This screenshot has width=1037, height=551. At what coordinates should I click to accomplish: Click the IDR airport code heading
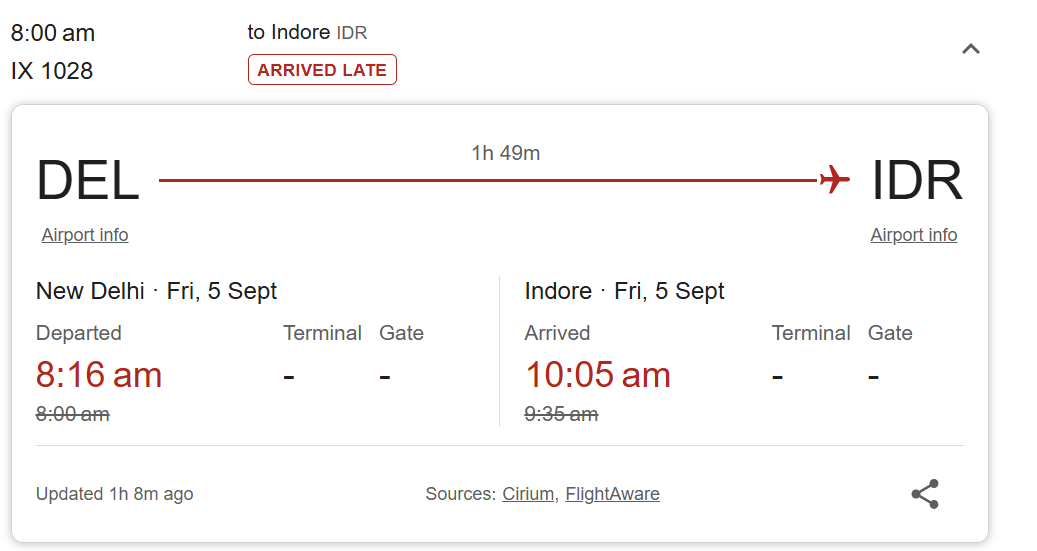coord(916,181)
